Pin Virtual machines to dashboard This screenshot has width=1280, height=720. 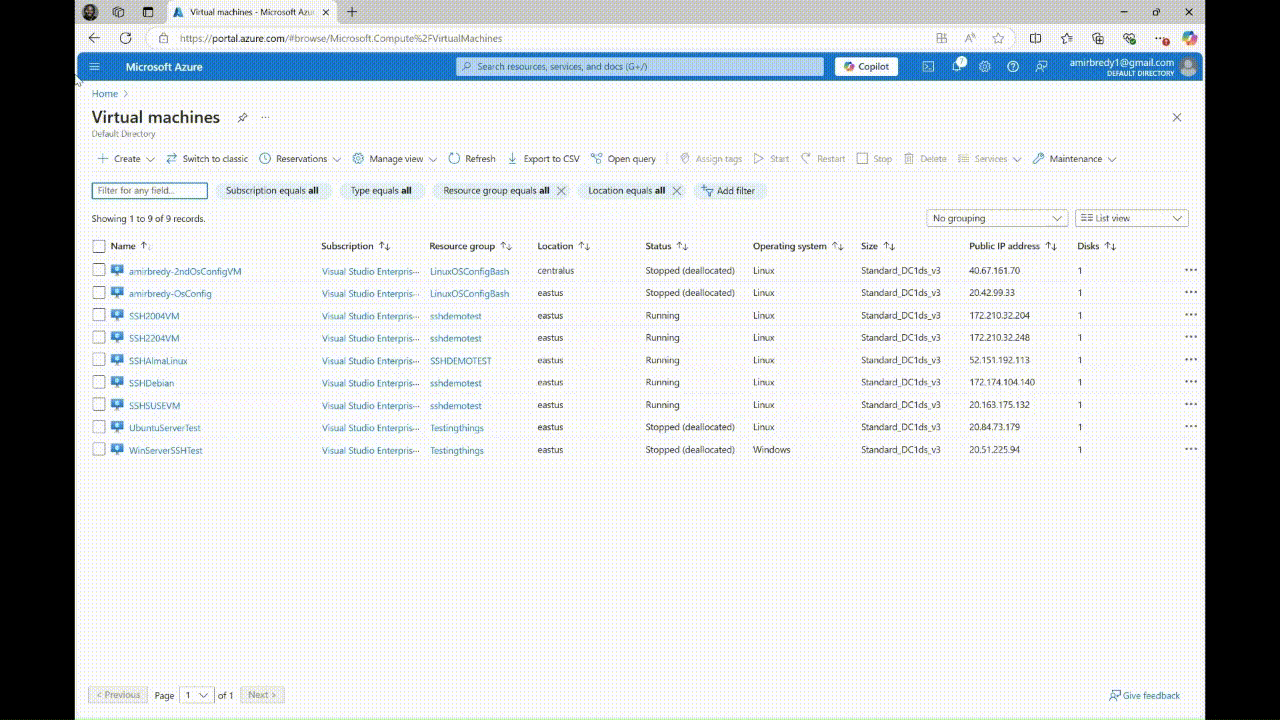point(242,117)
